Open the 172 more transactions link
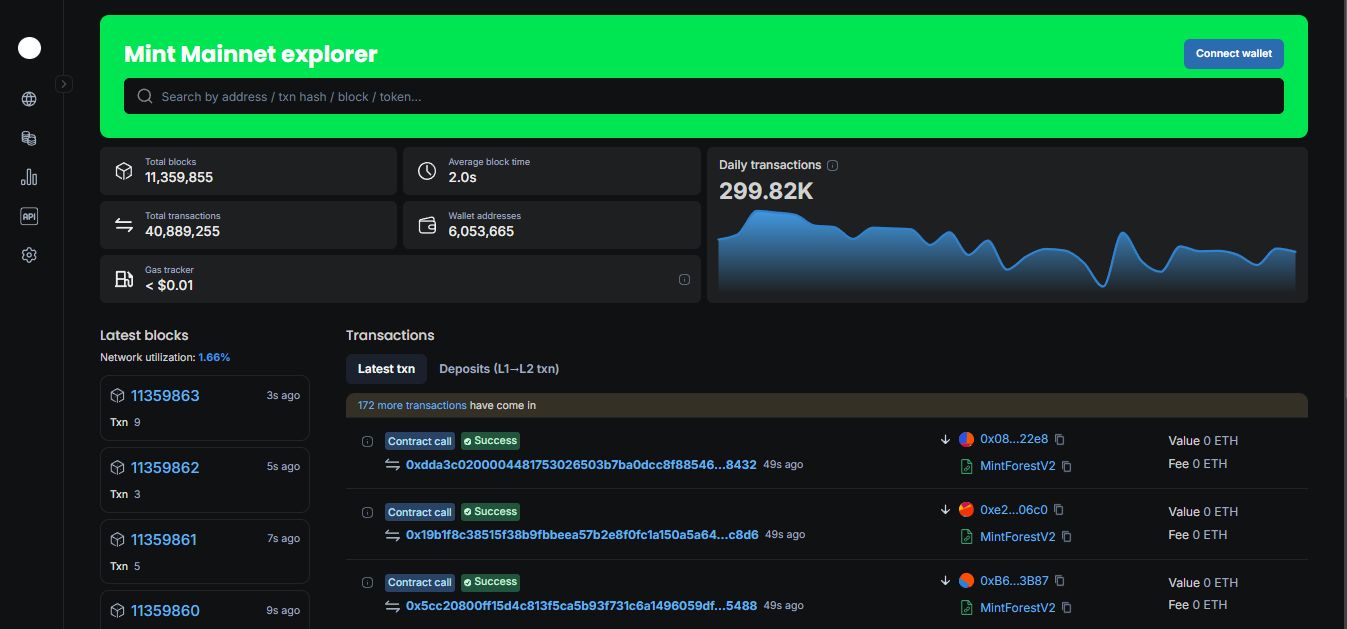Screen dimensions: 1347x629 tap(412, 406)
